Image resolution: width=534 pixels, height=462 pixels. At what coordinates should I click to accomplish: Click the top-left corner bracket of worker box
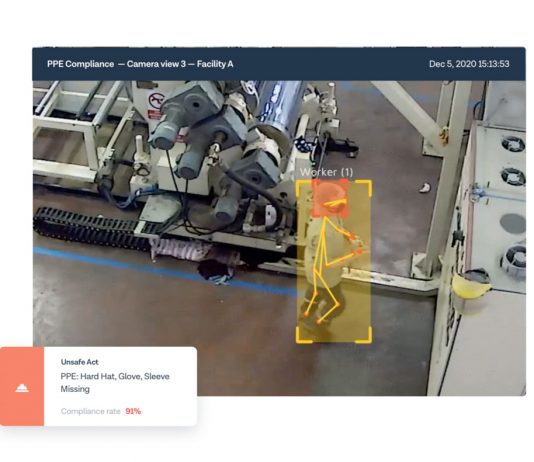302,187
